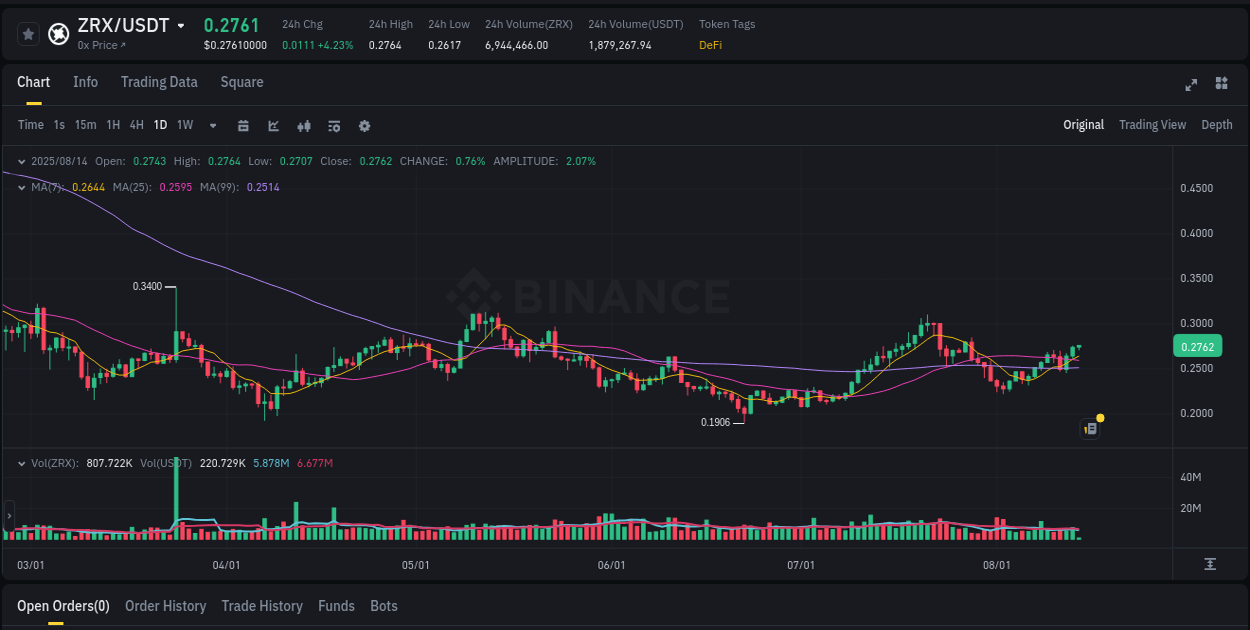The image size is (1250, 630).
Task: Select the candlestick chart style icon
Action: 303,126
